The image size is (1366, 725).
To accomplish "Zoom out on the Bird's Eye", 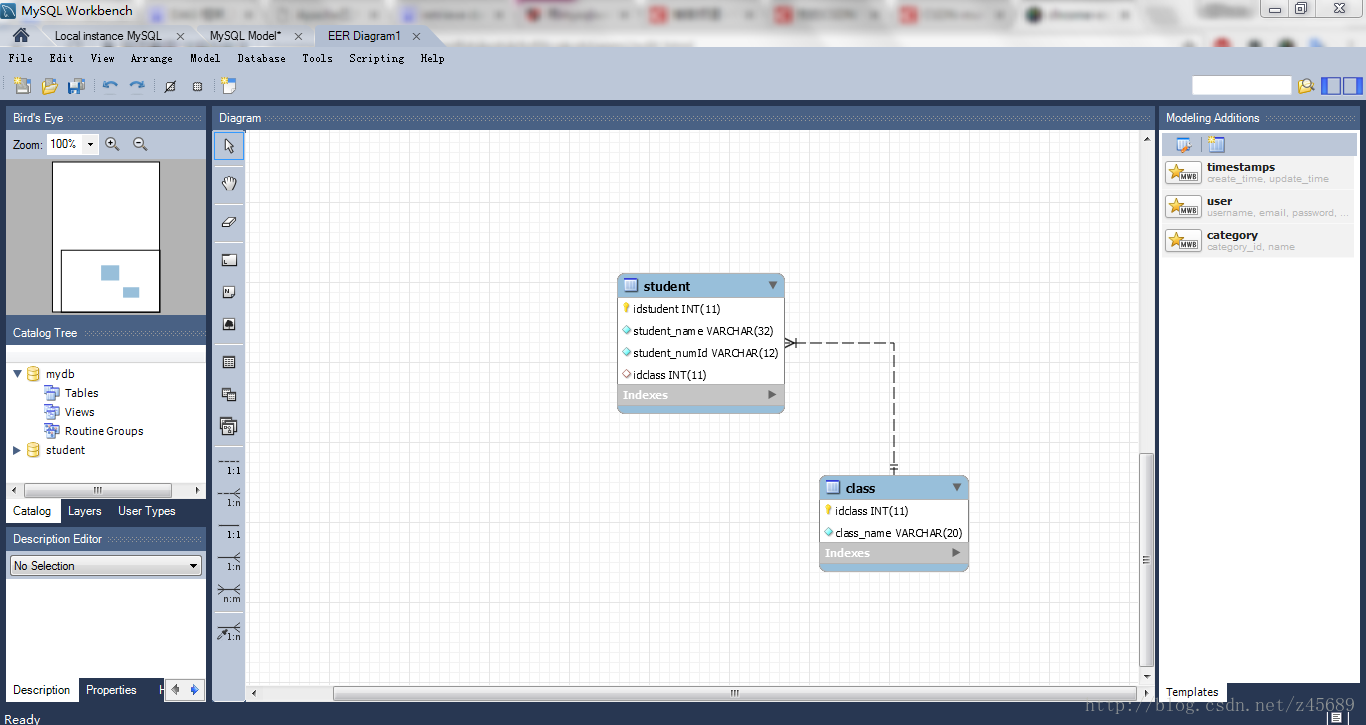I will (140, 144).
